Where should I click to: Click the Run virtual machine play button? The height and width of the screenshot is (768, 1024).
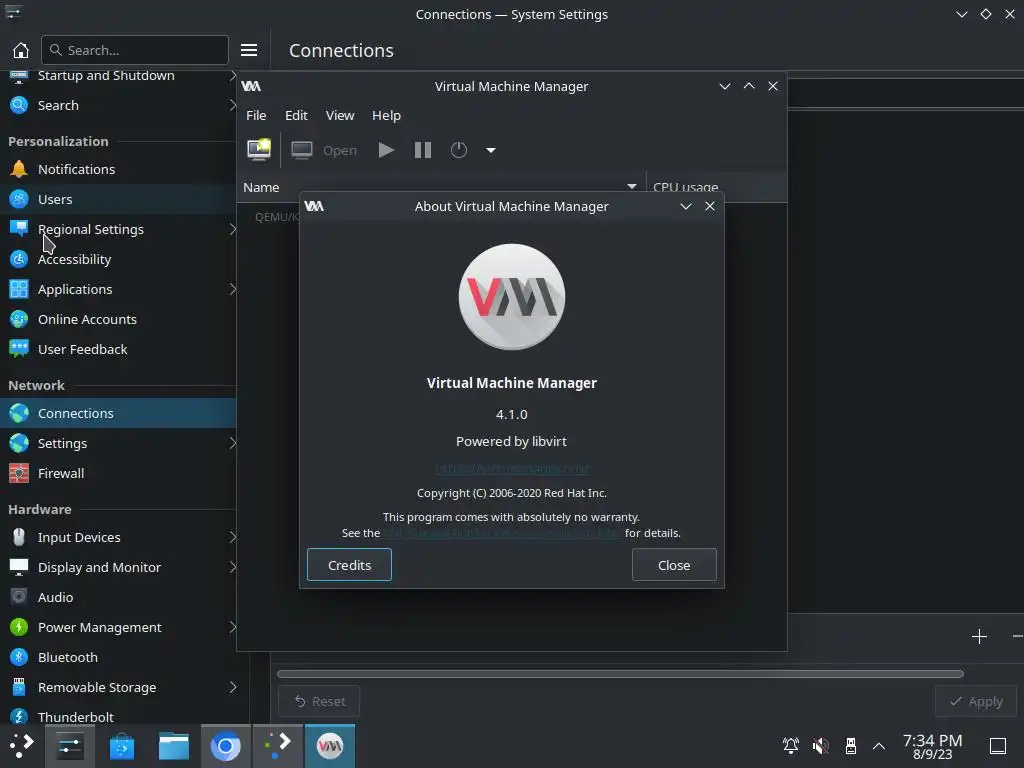386,150
